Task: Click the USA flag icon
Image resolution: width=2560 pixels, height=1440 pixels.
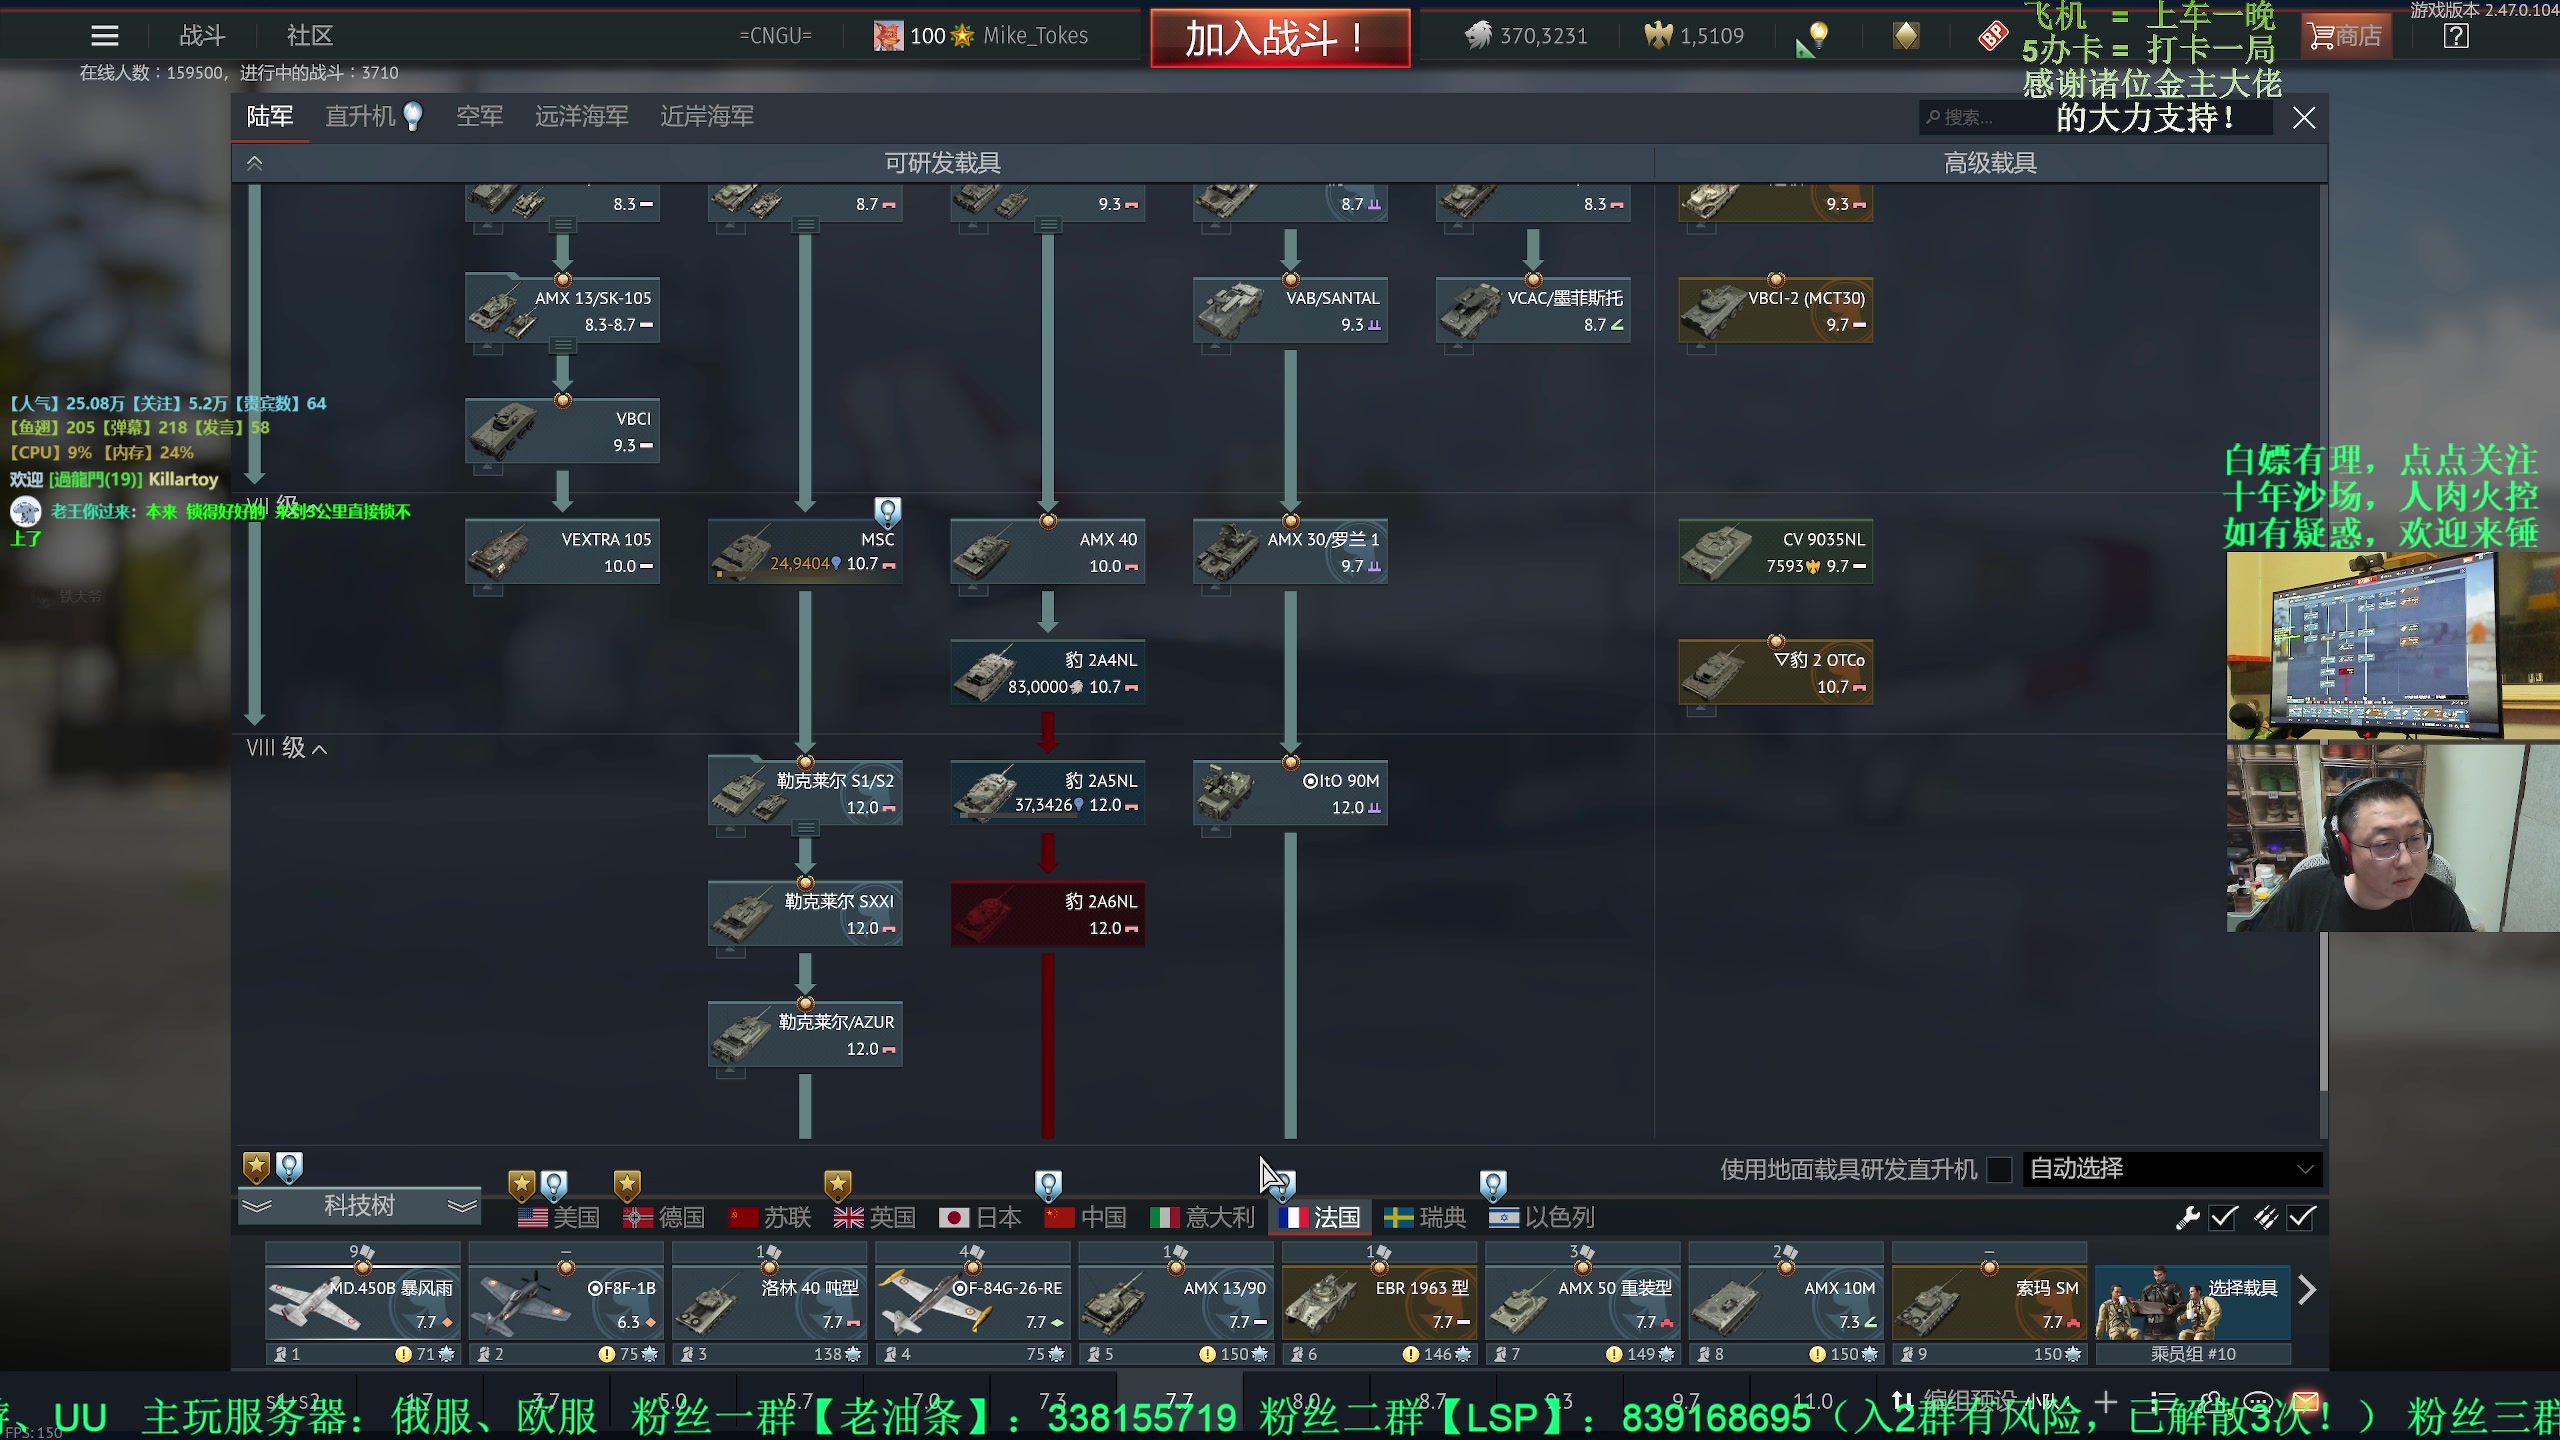Action: [x=533, y=1217]
